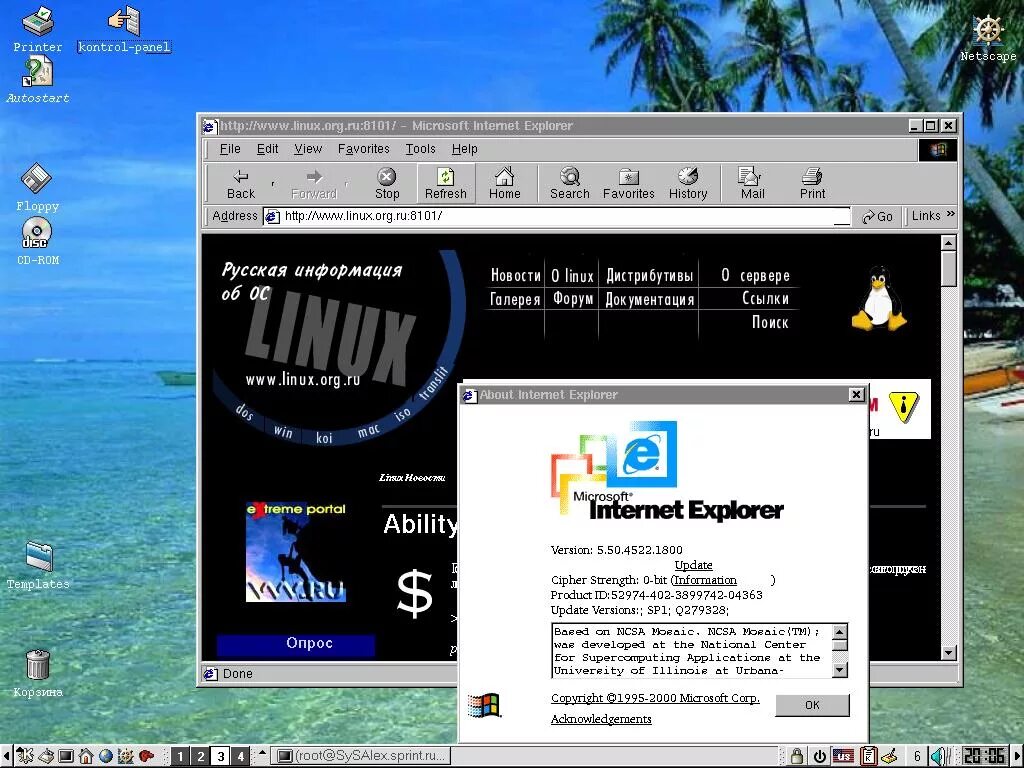
Task: Open the Floppy desktop icon
Action: pos(37,187)
